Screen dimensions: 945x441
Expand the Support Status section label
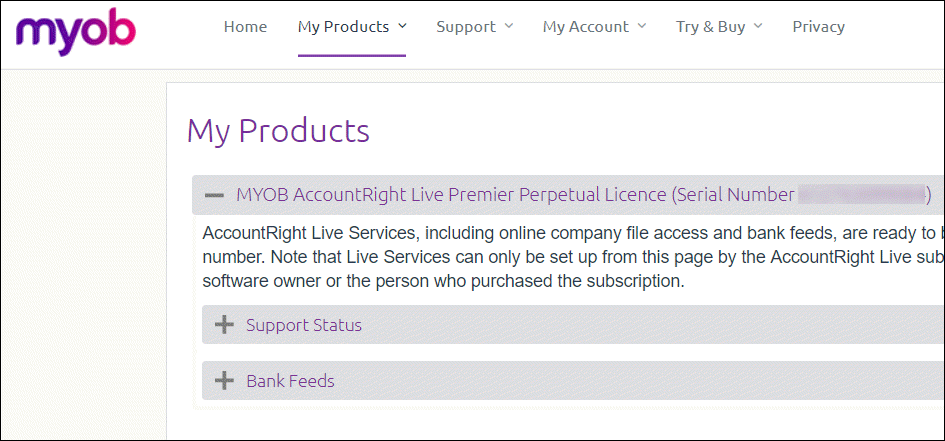pos(304,325)
